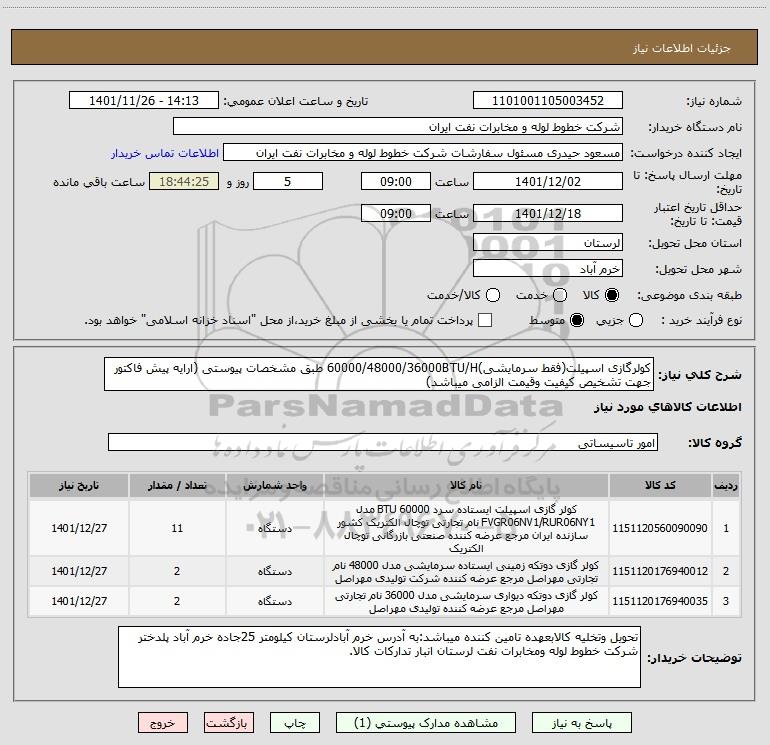Click the delivery city field خرم آباد
The image size is (770, 745).
point(548,268)
